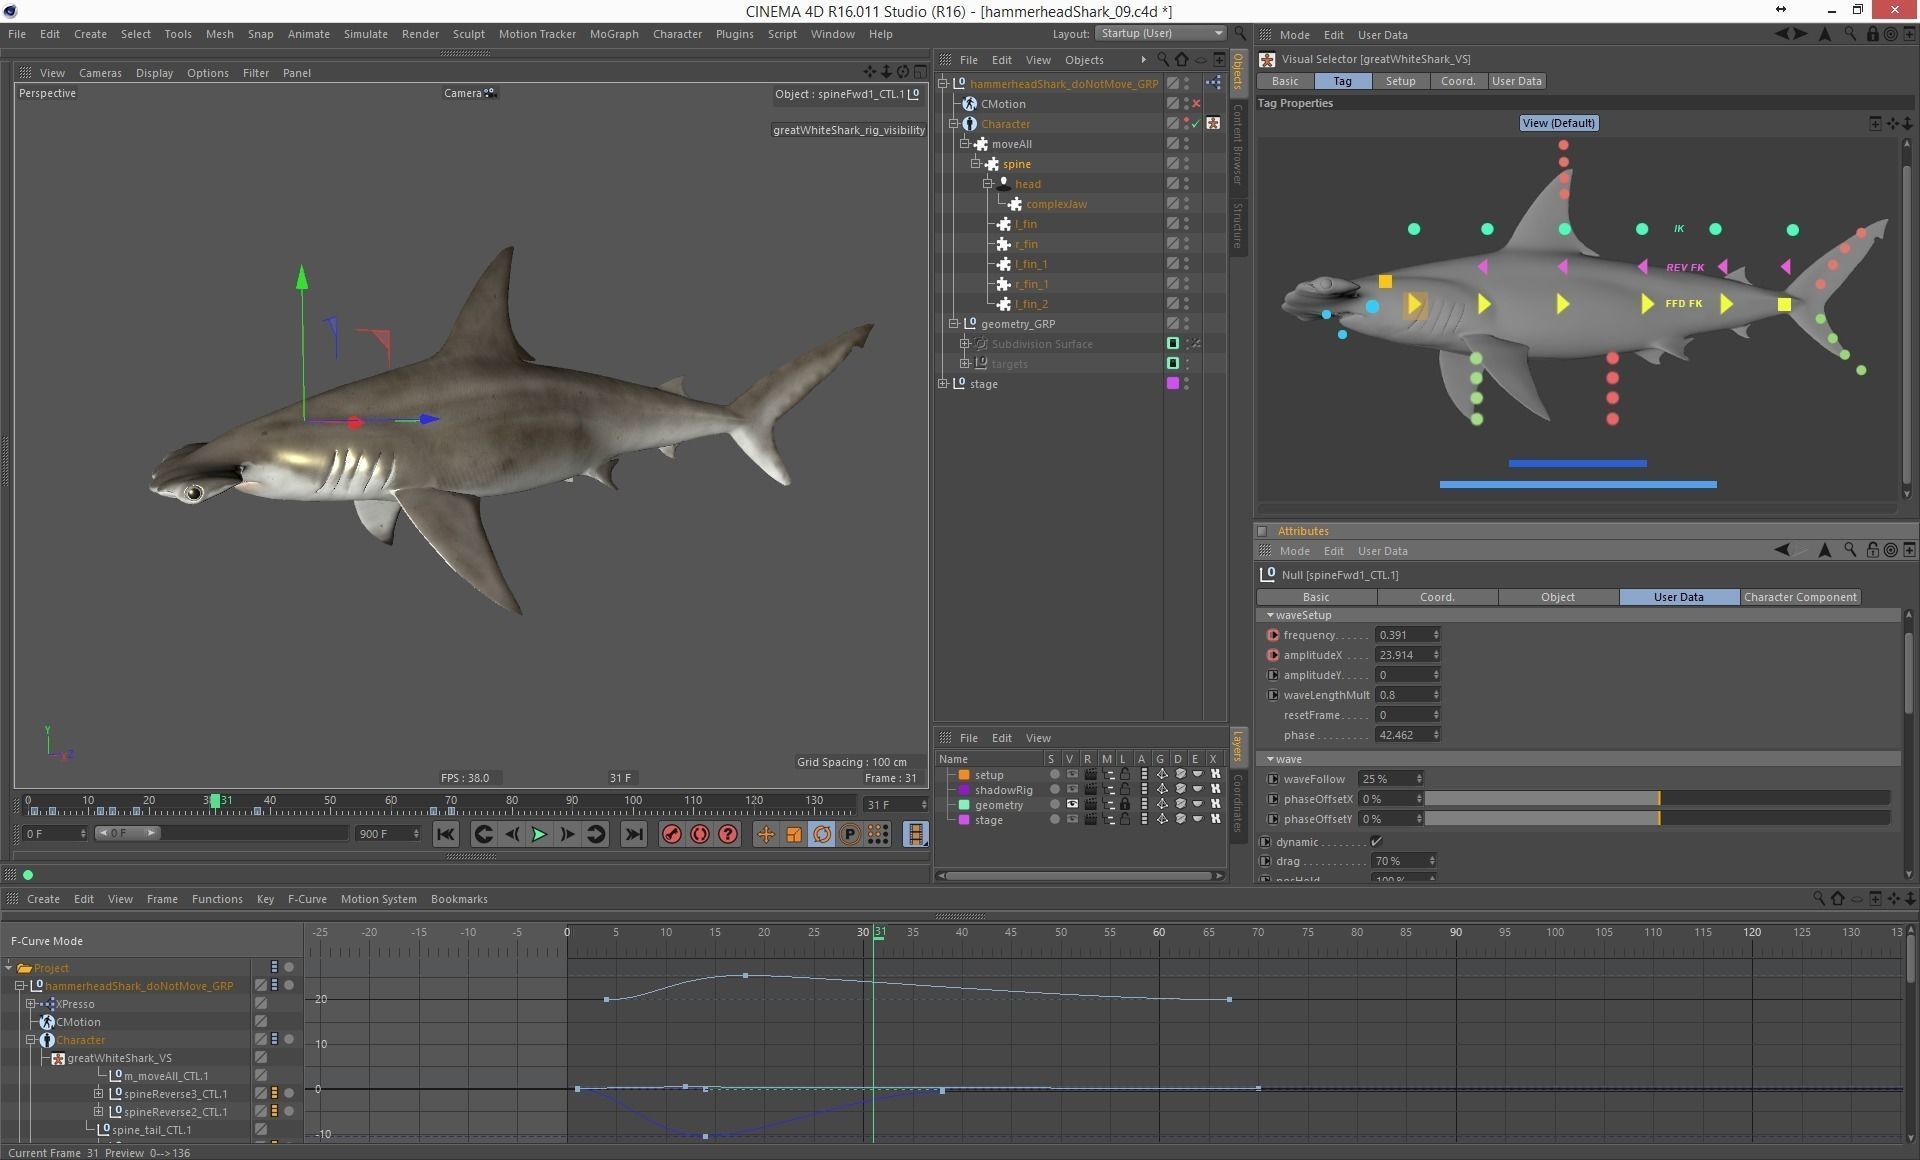1920x1160 pixels.
Task: Go to previous key button
Action: click(x=483, y=834)
